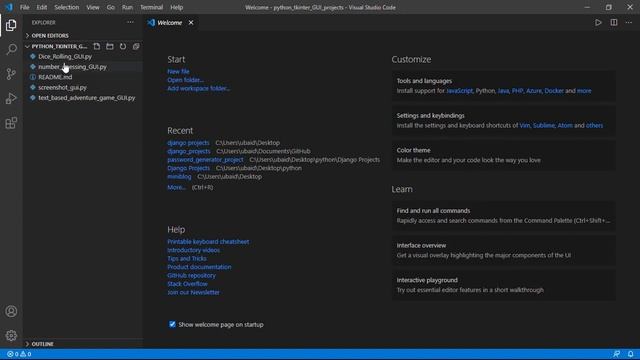640x360 pixels.
Task: Open the Source Control view
Action: click(11, 74)
